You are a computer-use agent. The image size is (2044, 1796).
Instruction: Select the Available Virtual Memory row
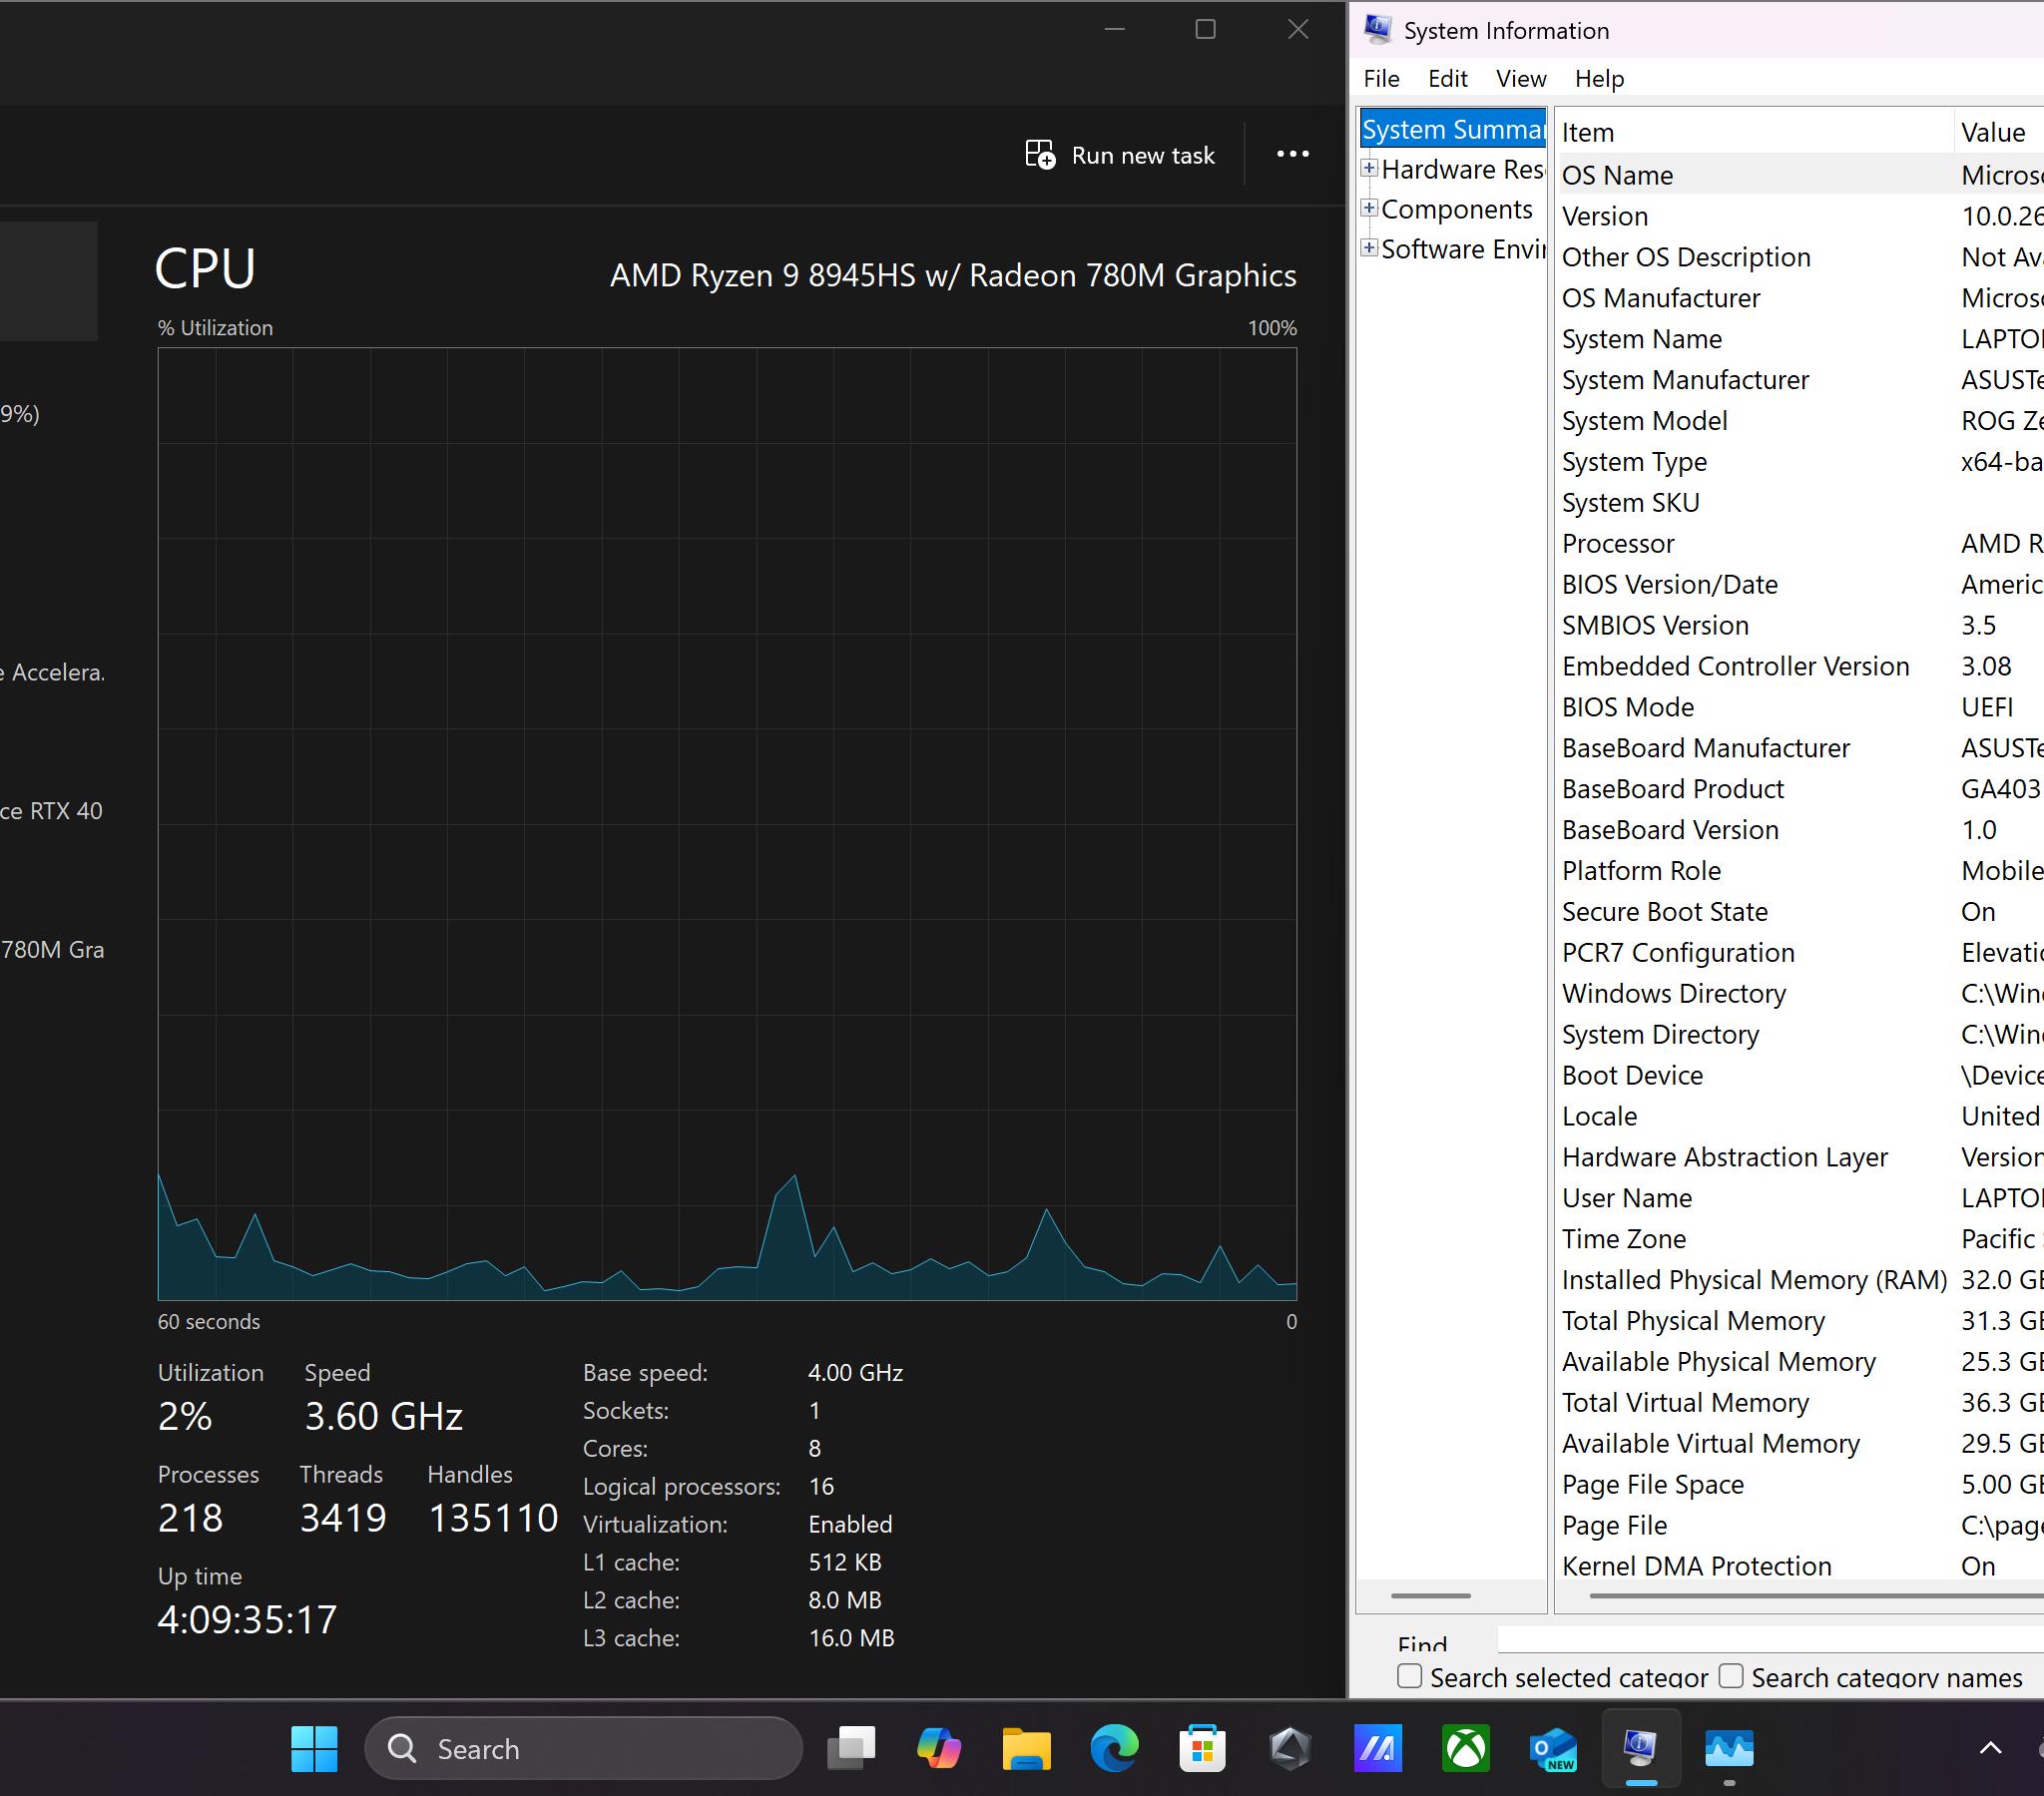[x=1800, y=1443]
